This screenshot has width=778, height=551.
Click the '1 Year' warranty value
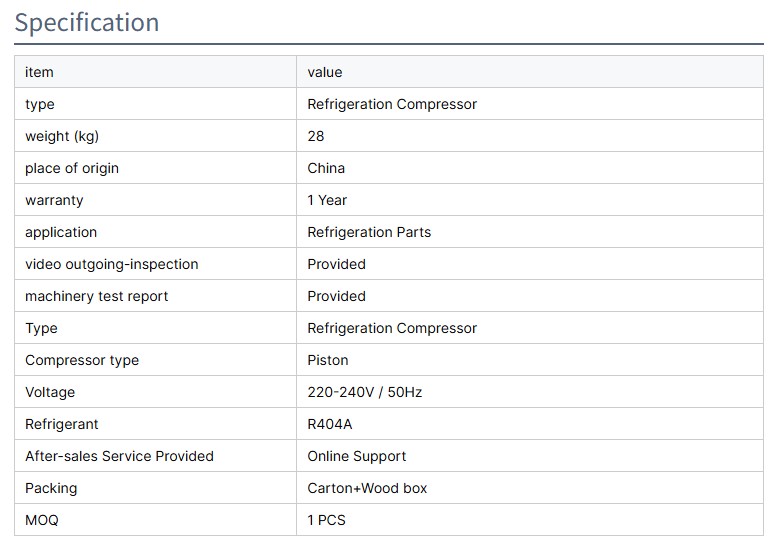point(327,200)
